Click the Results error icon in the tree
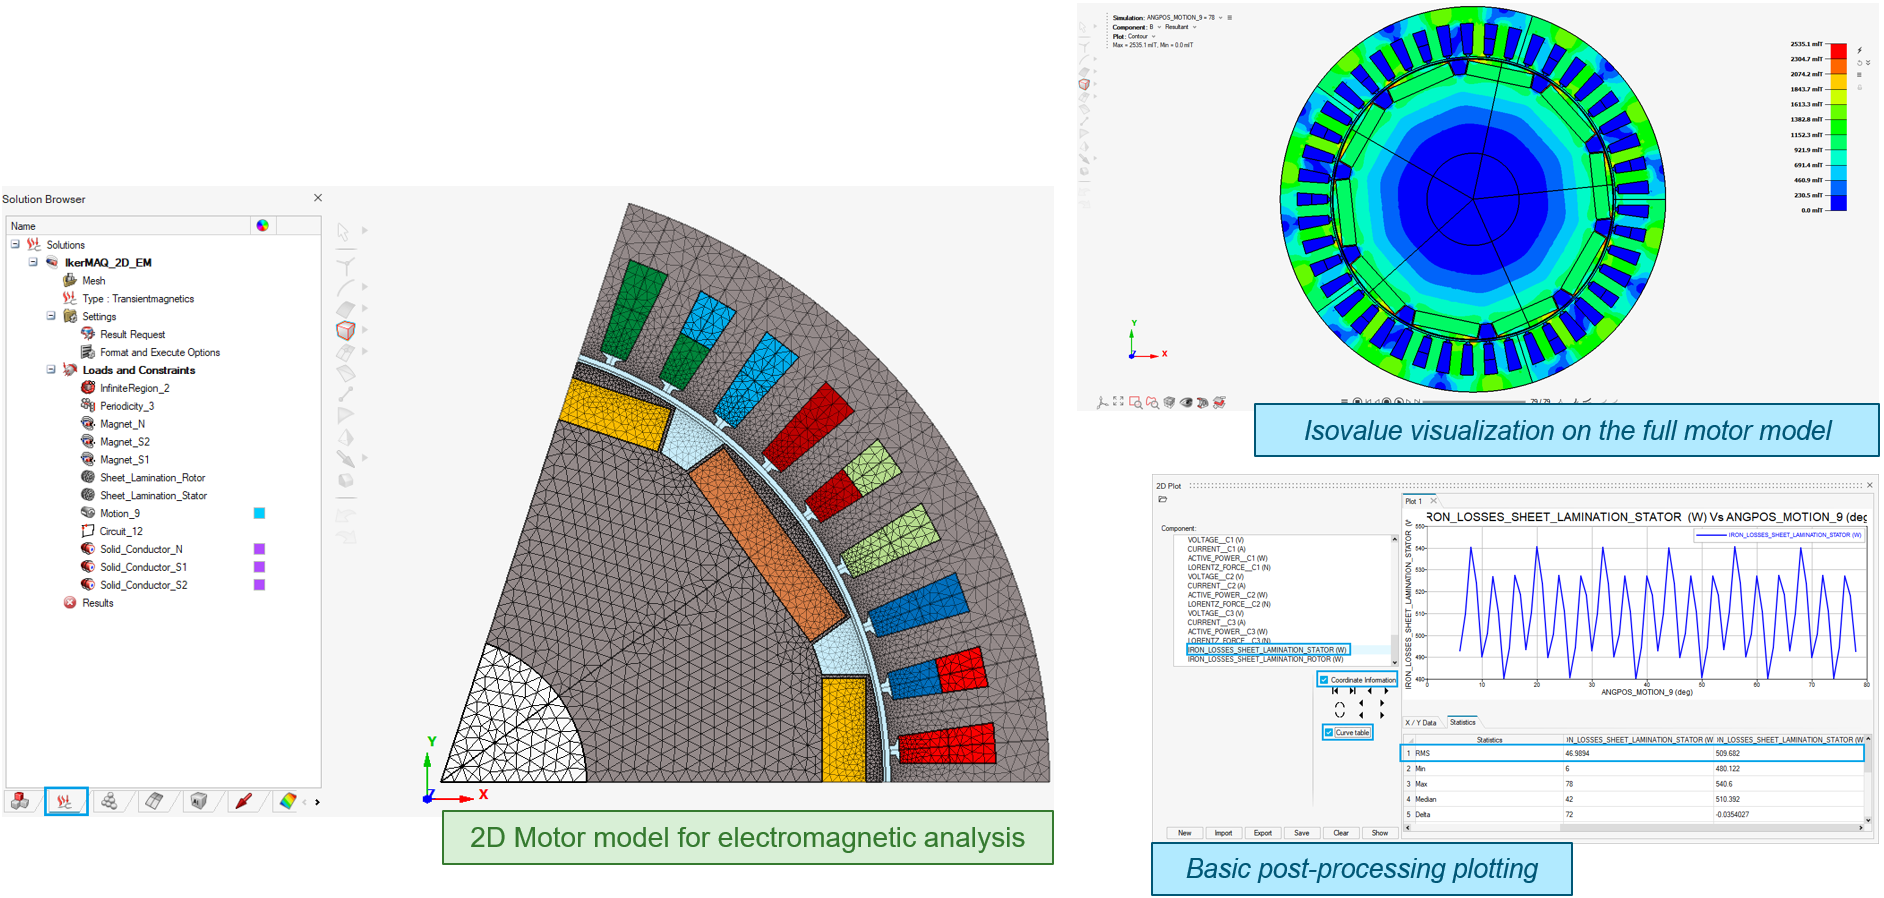Screen dimensions: 1884x898 coord(70,603)
